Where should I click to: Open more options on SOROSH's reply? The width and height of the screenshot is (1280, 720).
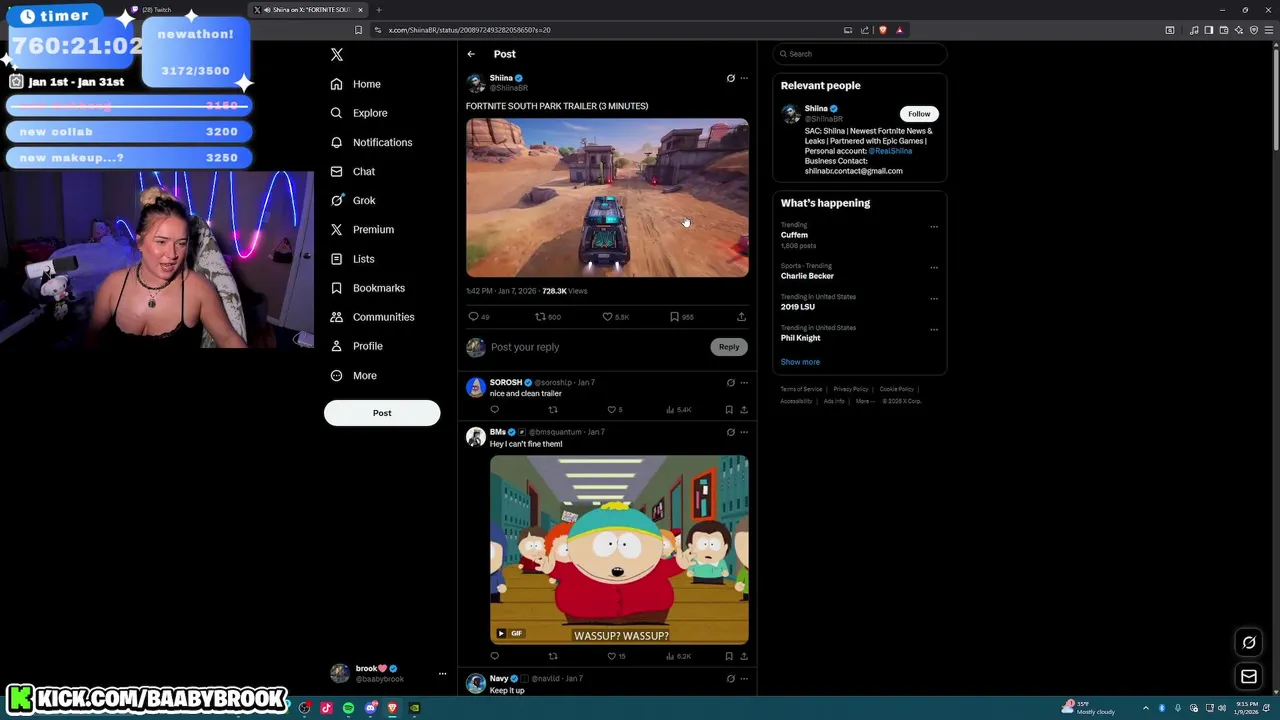pyautogui.click(x=743, y=382)
